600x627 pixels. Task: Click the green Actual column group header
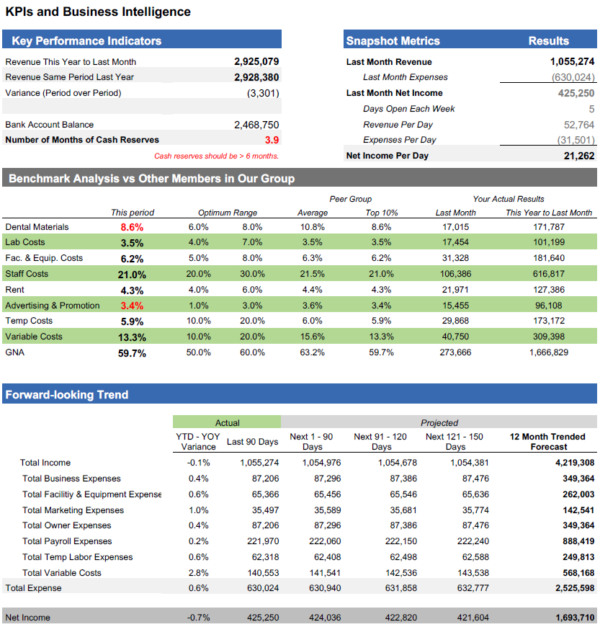tap(226, 423)
